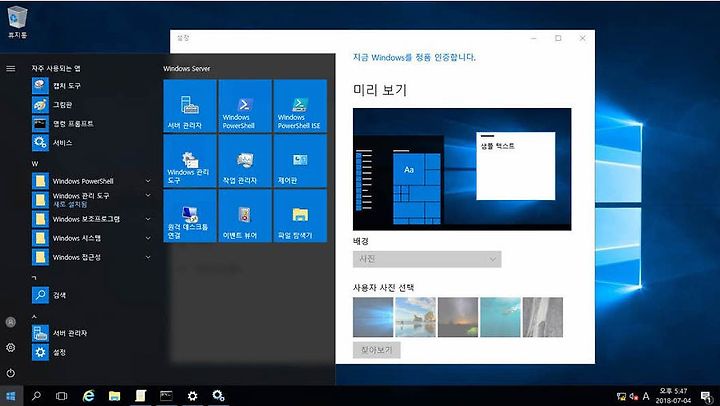Click the settings gear in Start rail
Image resolution: width=720 pixels, height=406 pixels.
point(11,348)
